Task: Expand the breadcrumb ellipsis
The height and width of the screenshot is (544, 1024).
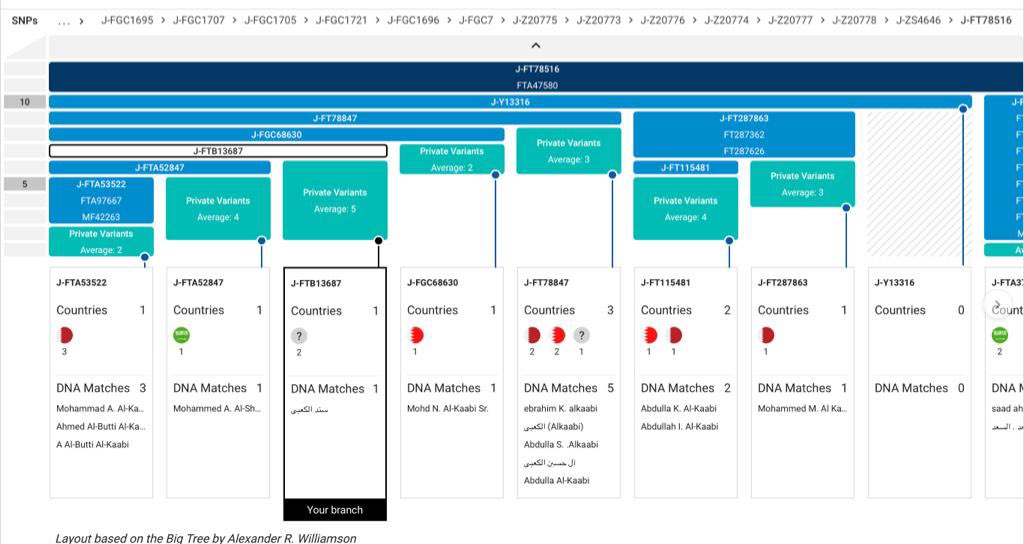Action: (x=64, y=21)
